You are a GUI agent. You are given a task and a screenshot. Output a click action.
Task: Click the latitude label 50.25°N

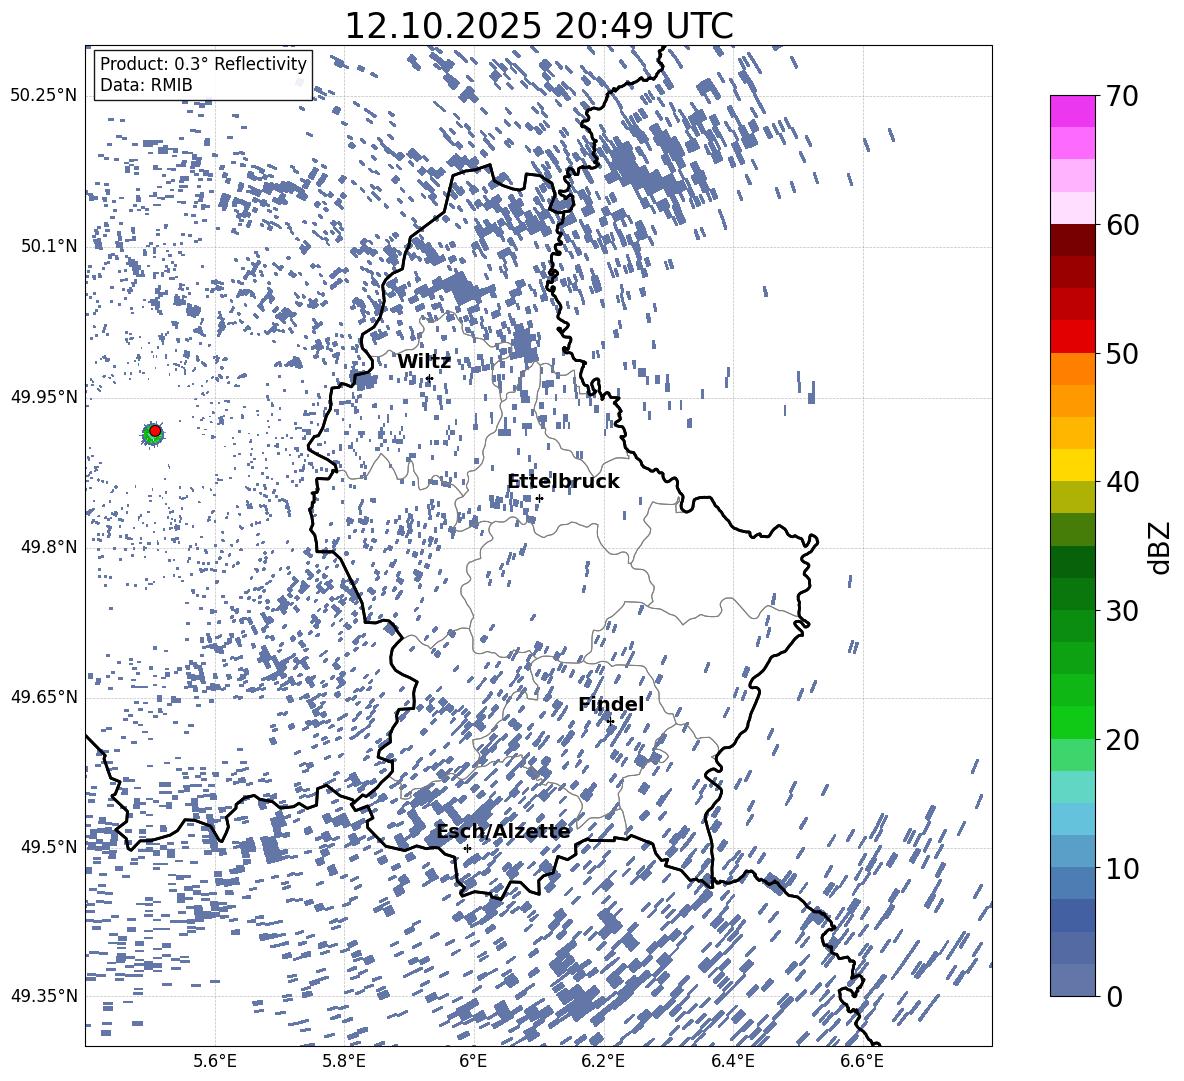pyautogui.click(x=44, y=96)
